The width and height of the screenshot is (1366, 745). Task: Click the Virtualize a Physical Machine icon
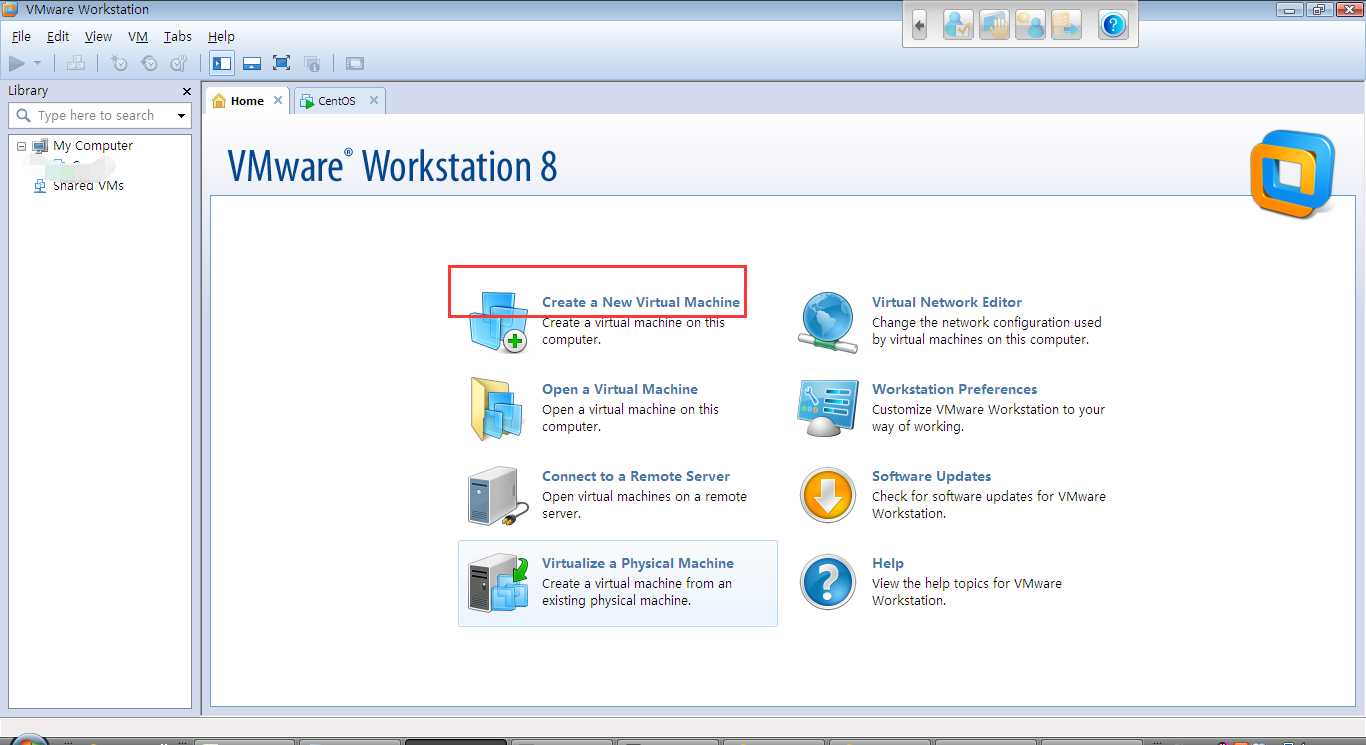pyautogui.click(x=498, y=583)
